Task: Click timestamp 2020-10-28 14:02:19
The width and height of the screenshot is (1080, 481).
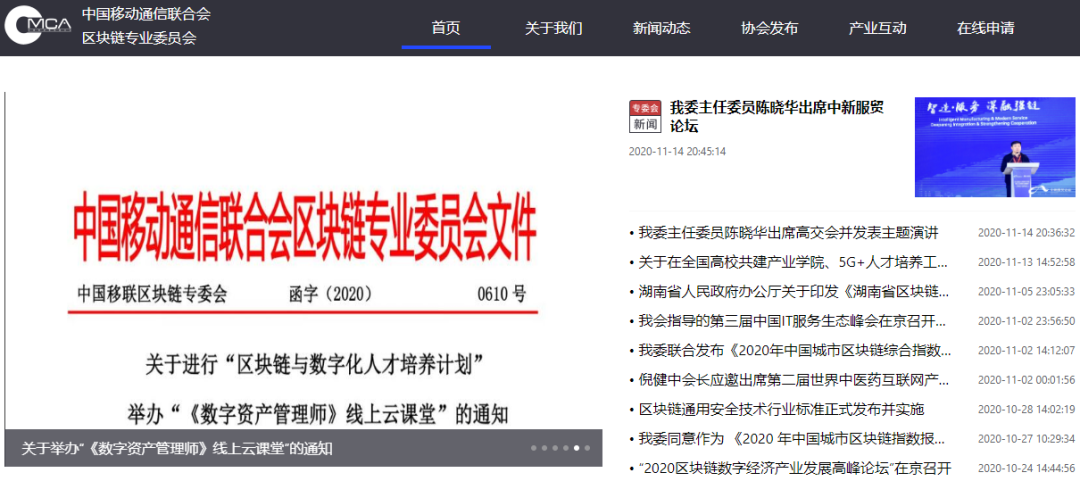Action: [1026, 409]
